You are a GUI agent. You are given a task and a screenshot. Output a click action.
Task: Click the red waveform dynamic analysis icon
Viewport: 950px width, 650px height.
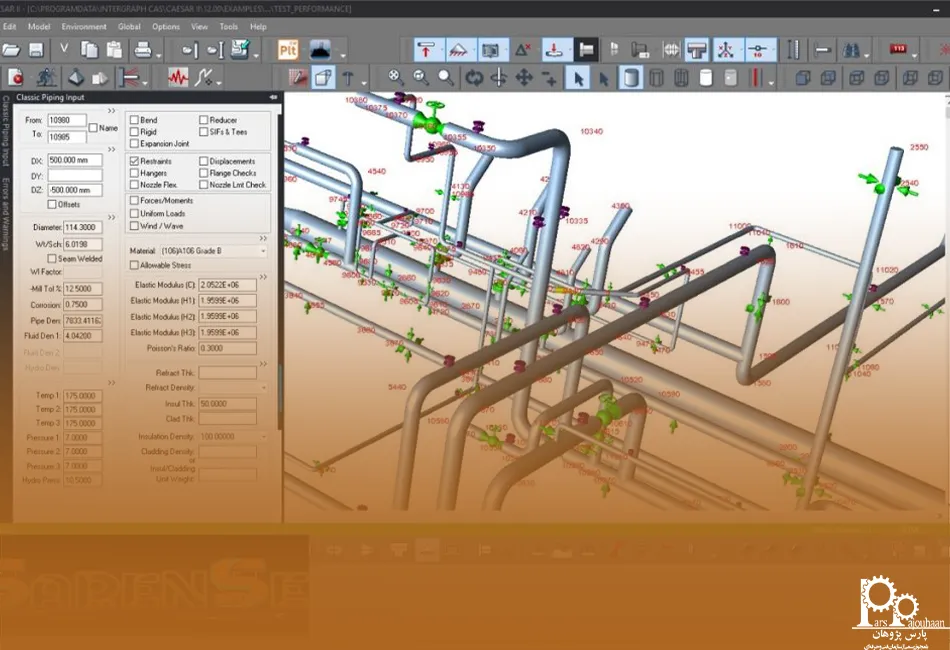tap(178, 78)
